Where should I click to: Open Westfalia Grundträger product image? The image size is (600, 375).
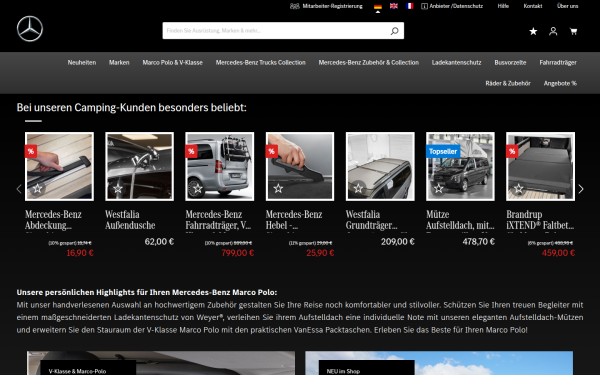coord(380,166)
